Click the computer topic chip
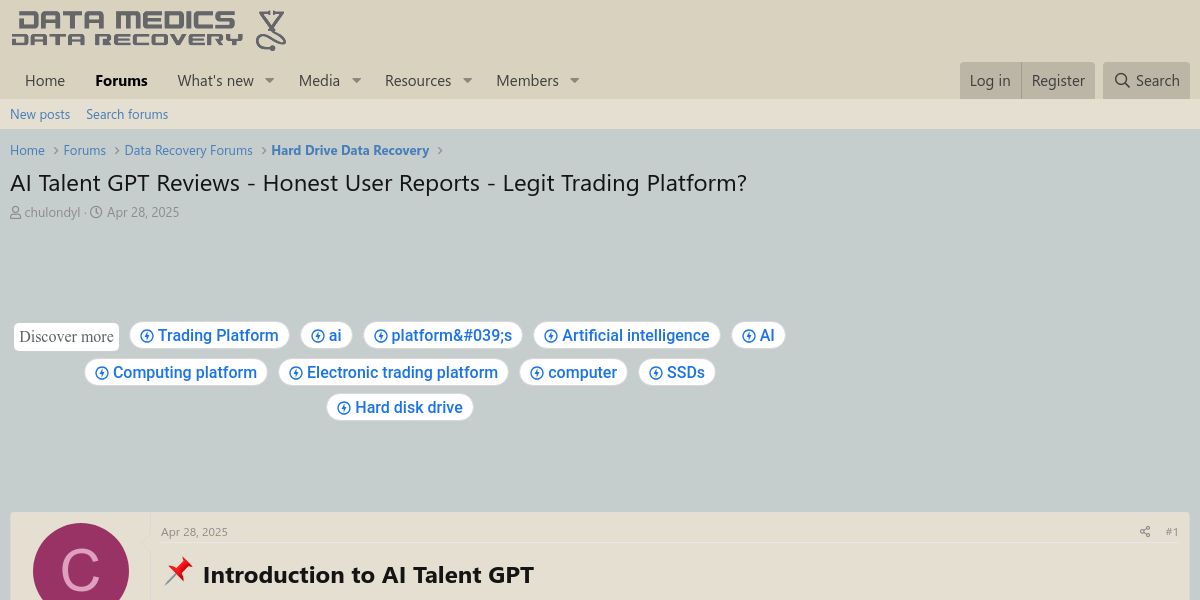The height and width of the screenshot is (600, 1200). (573, 372)
